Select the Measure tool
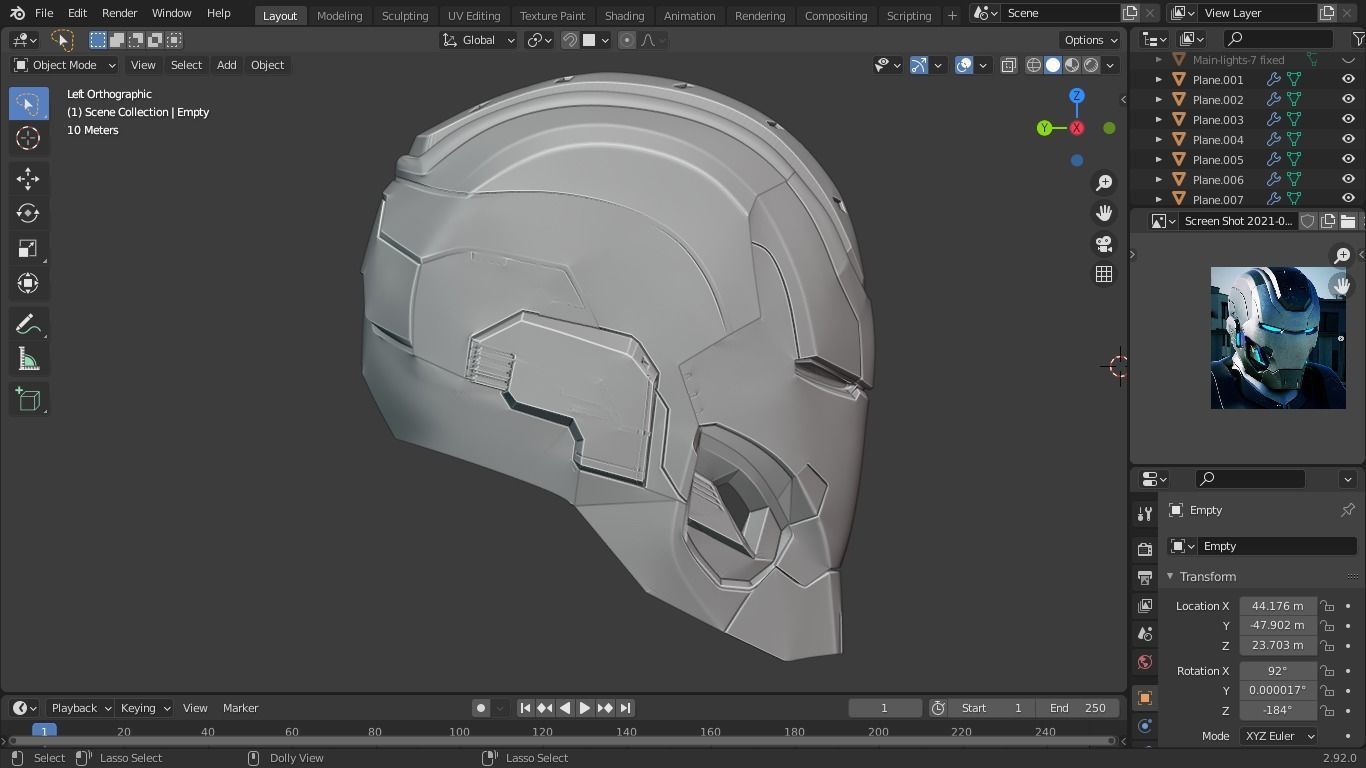Image resolution: width=1366 pixels, height=768 pixels. point(28,360)
